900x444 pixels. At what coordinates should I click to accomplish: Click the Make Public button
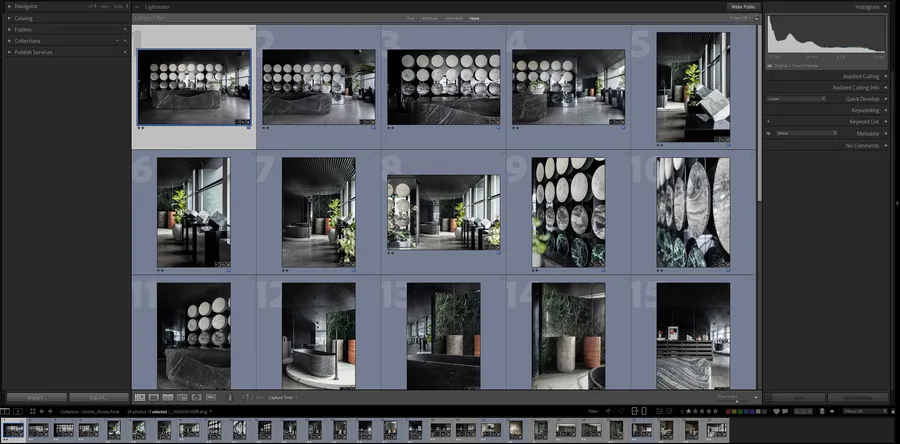click(x=744, y=7)
